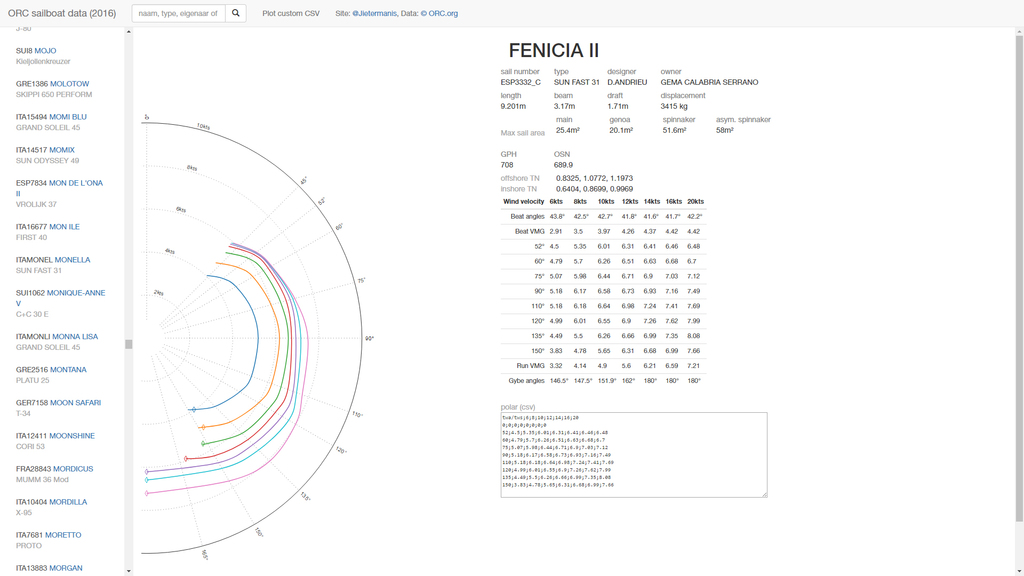1024x576 pixels.
Task: Click the owner GEMA CALABRIA SERRANO
Action: pos(709,82)
